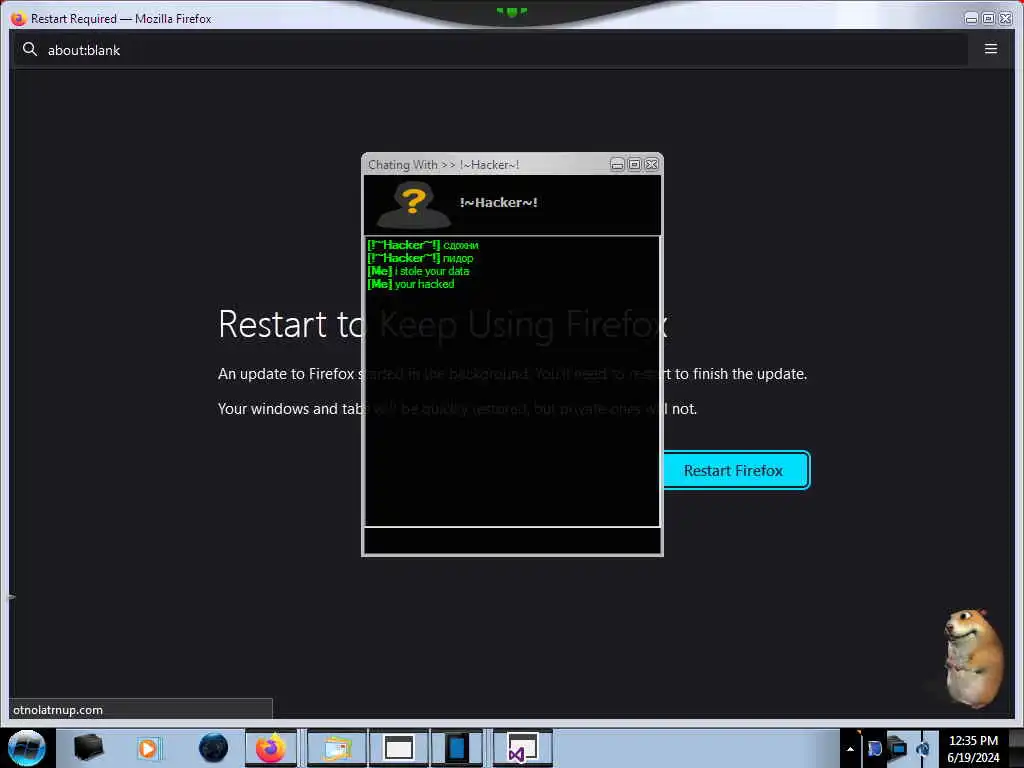Click the network tray icon
This screenshot has width=1024, height=768.
point(899,748)
